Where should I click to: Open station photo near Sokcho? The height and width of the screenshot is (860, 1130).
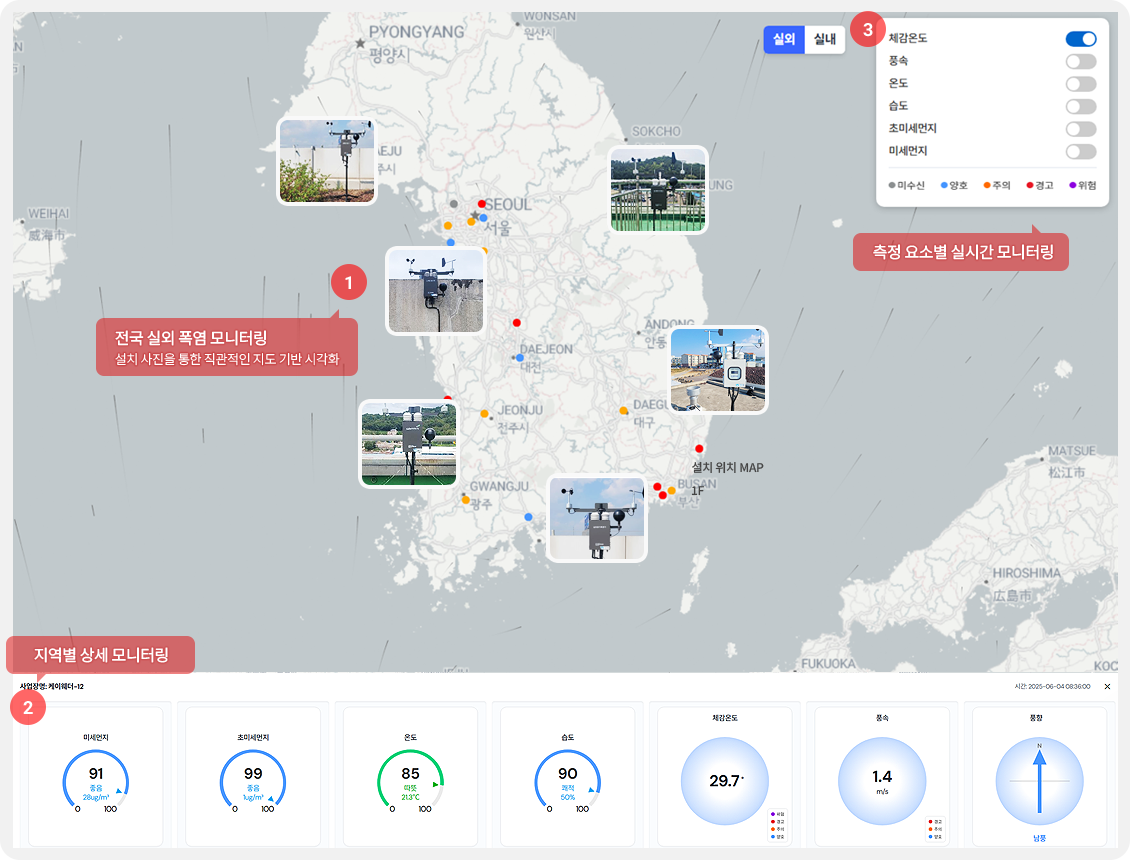click(x=658, y=190)
